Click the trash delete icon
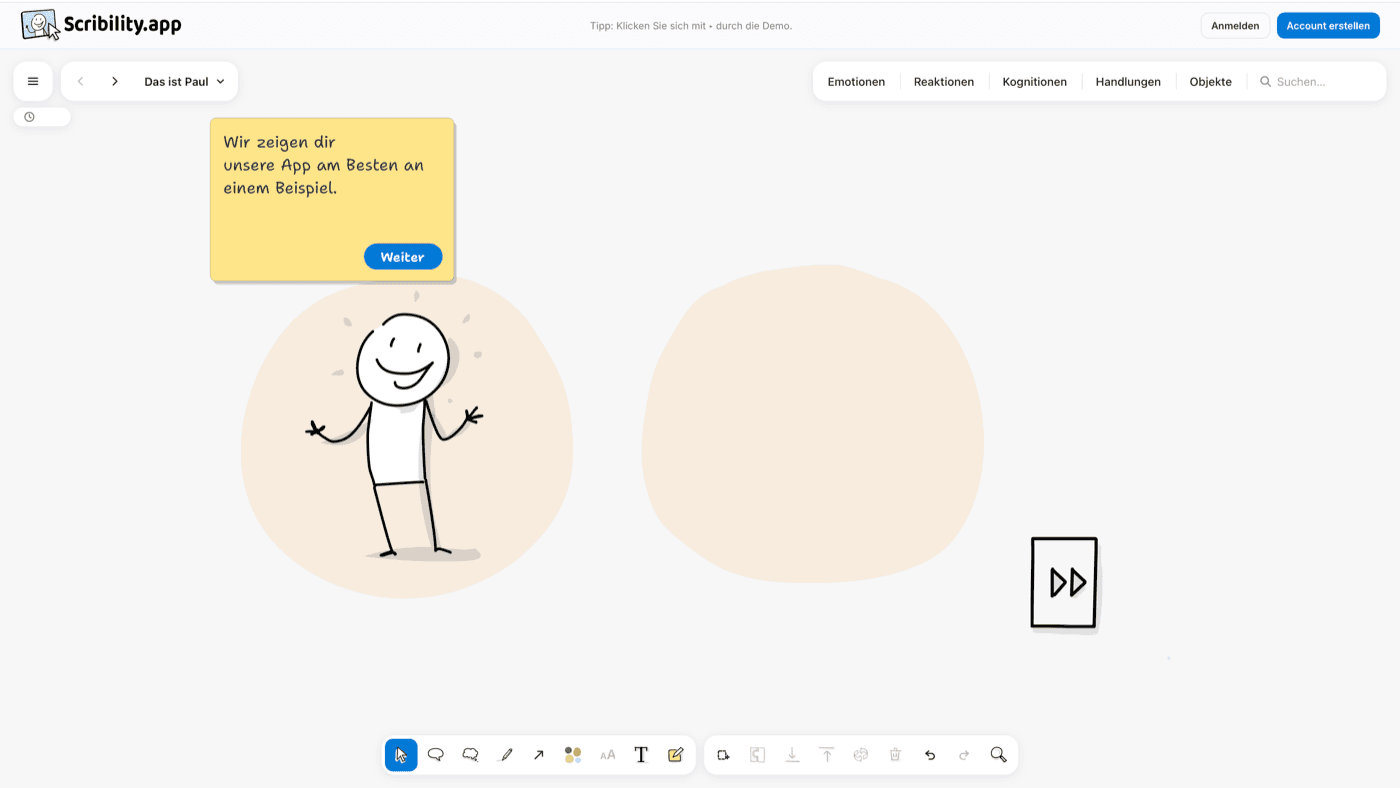 [x=895, y=755]
